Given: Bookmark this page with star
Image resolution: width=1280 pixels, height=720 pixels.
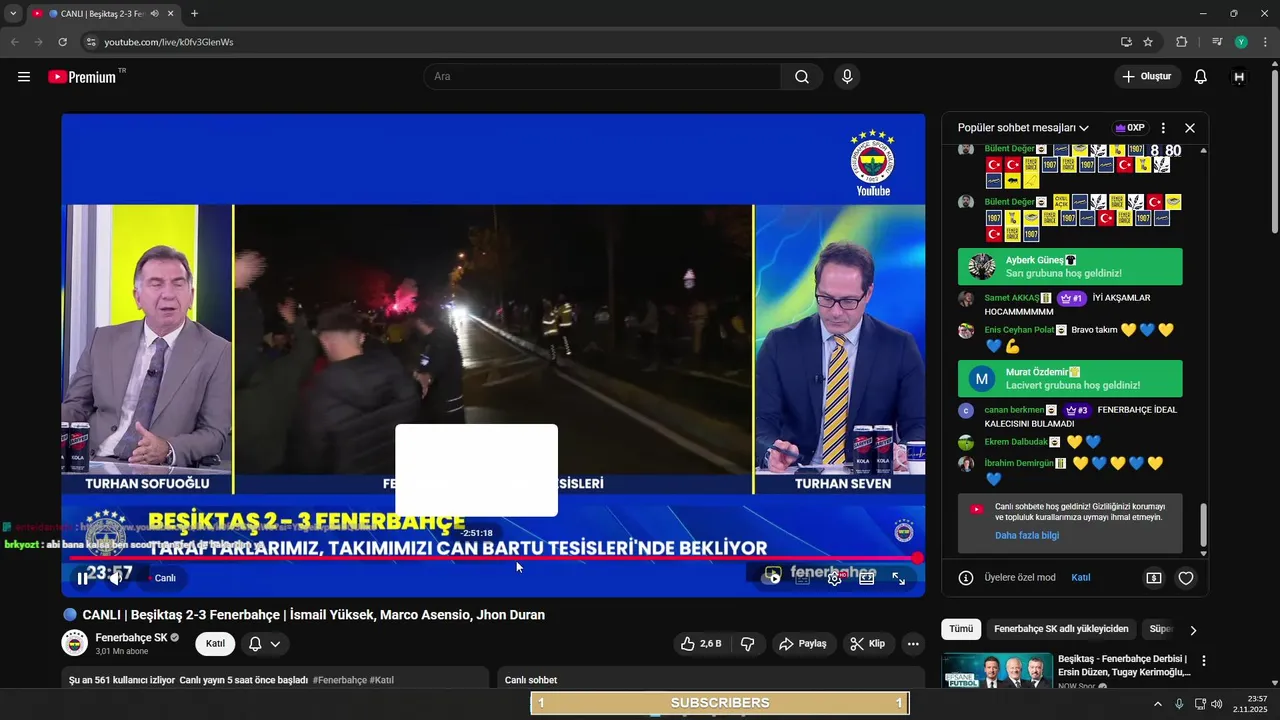Looking at the screenshot, I should pos(1148,42).
